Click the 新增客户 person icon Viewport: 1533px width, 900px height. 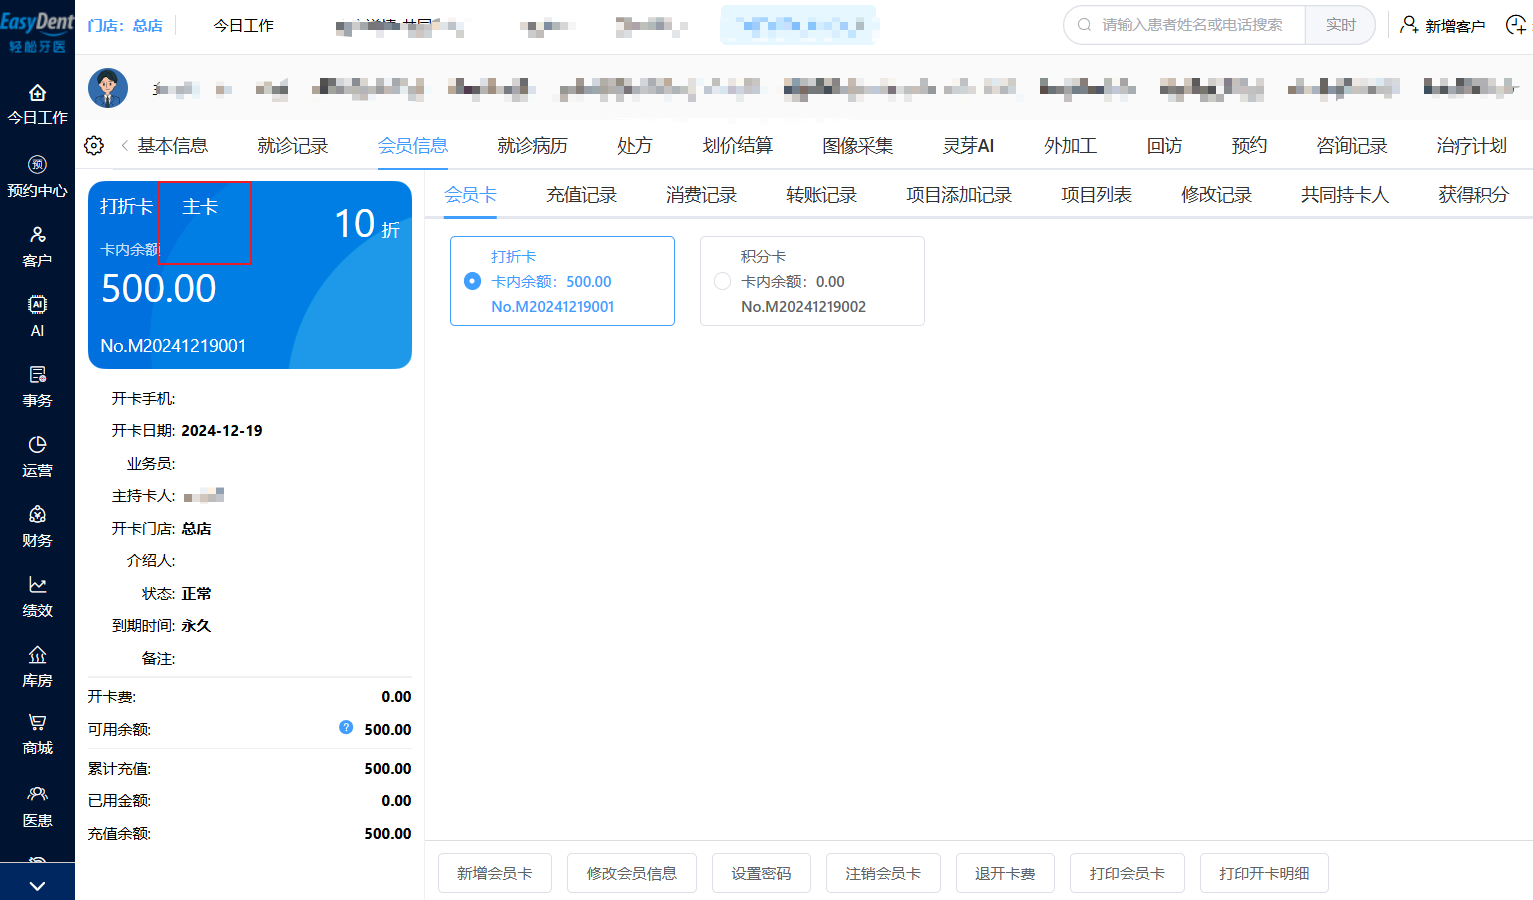(x=1409, y=24)
